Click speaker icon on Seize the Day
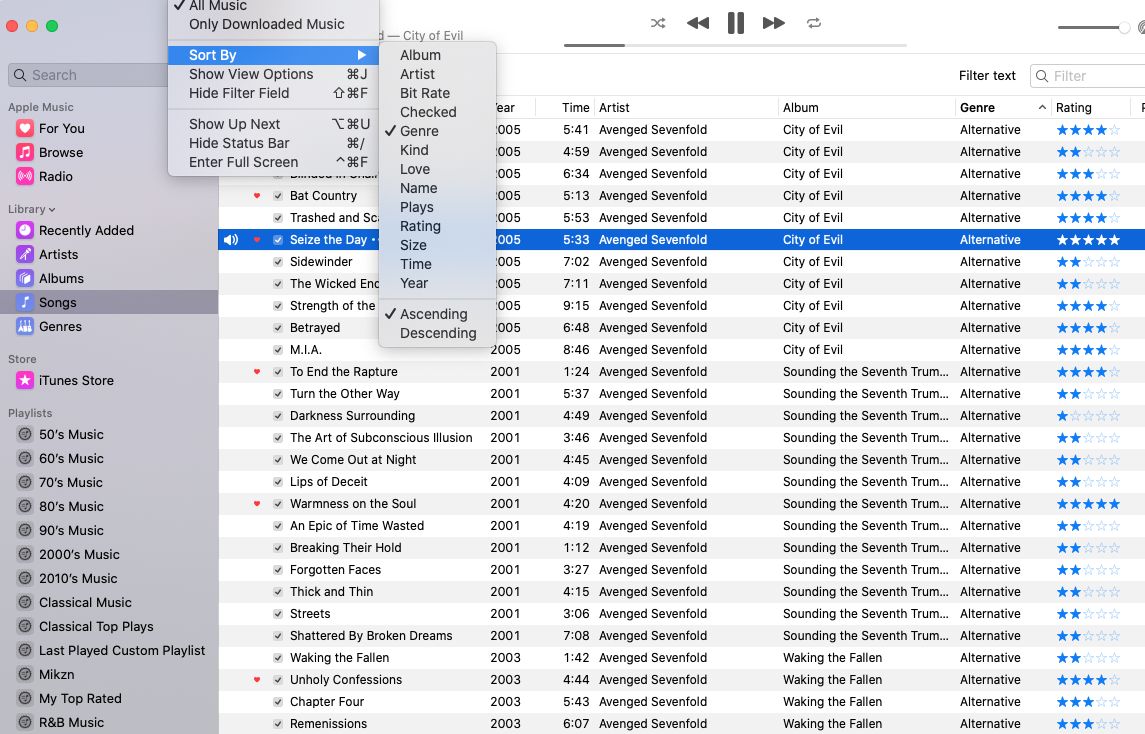 pyautogui.click(x=231, y=240)
